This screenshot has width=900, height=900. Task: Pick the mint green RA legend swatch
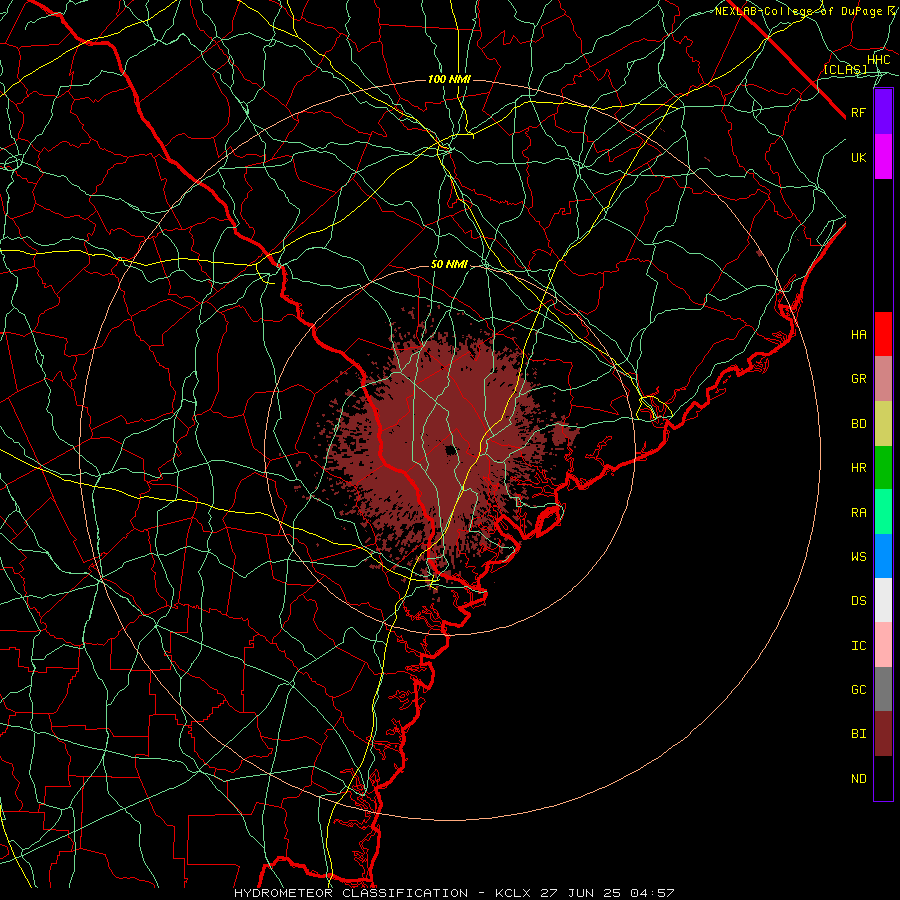click(x=883, y=512)
